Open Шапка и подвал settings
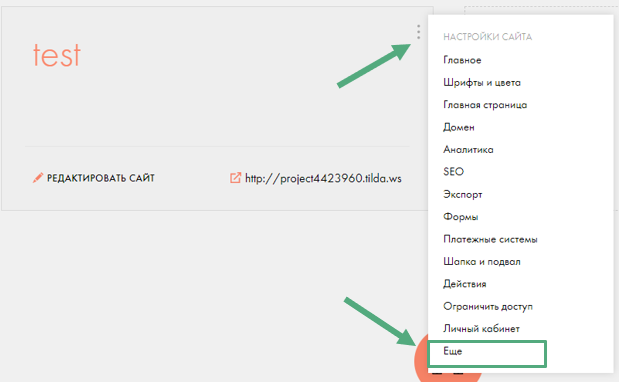 tap(482, 262)
